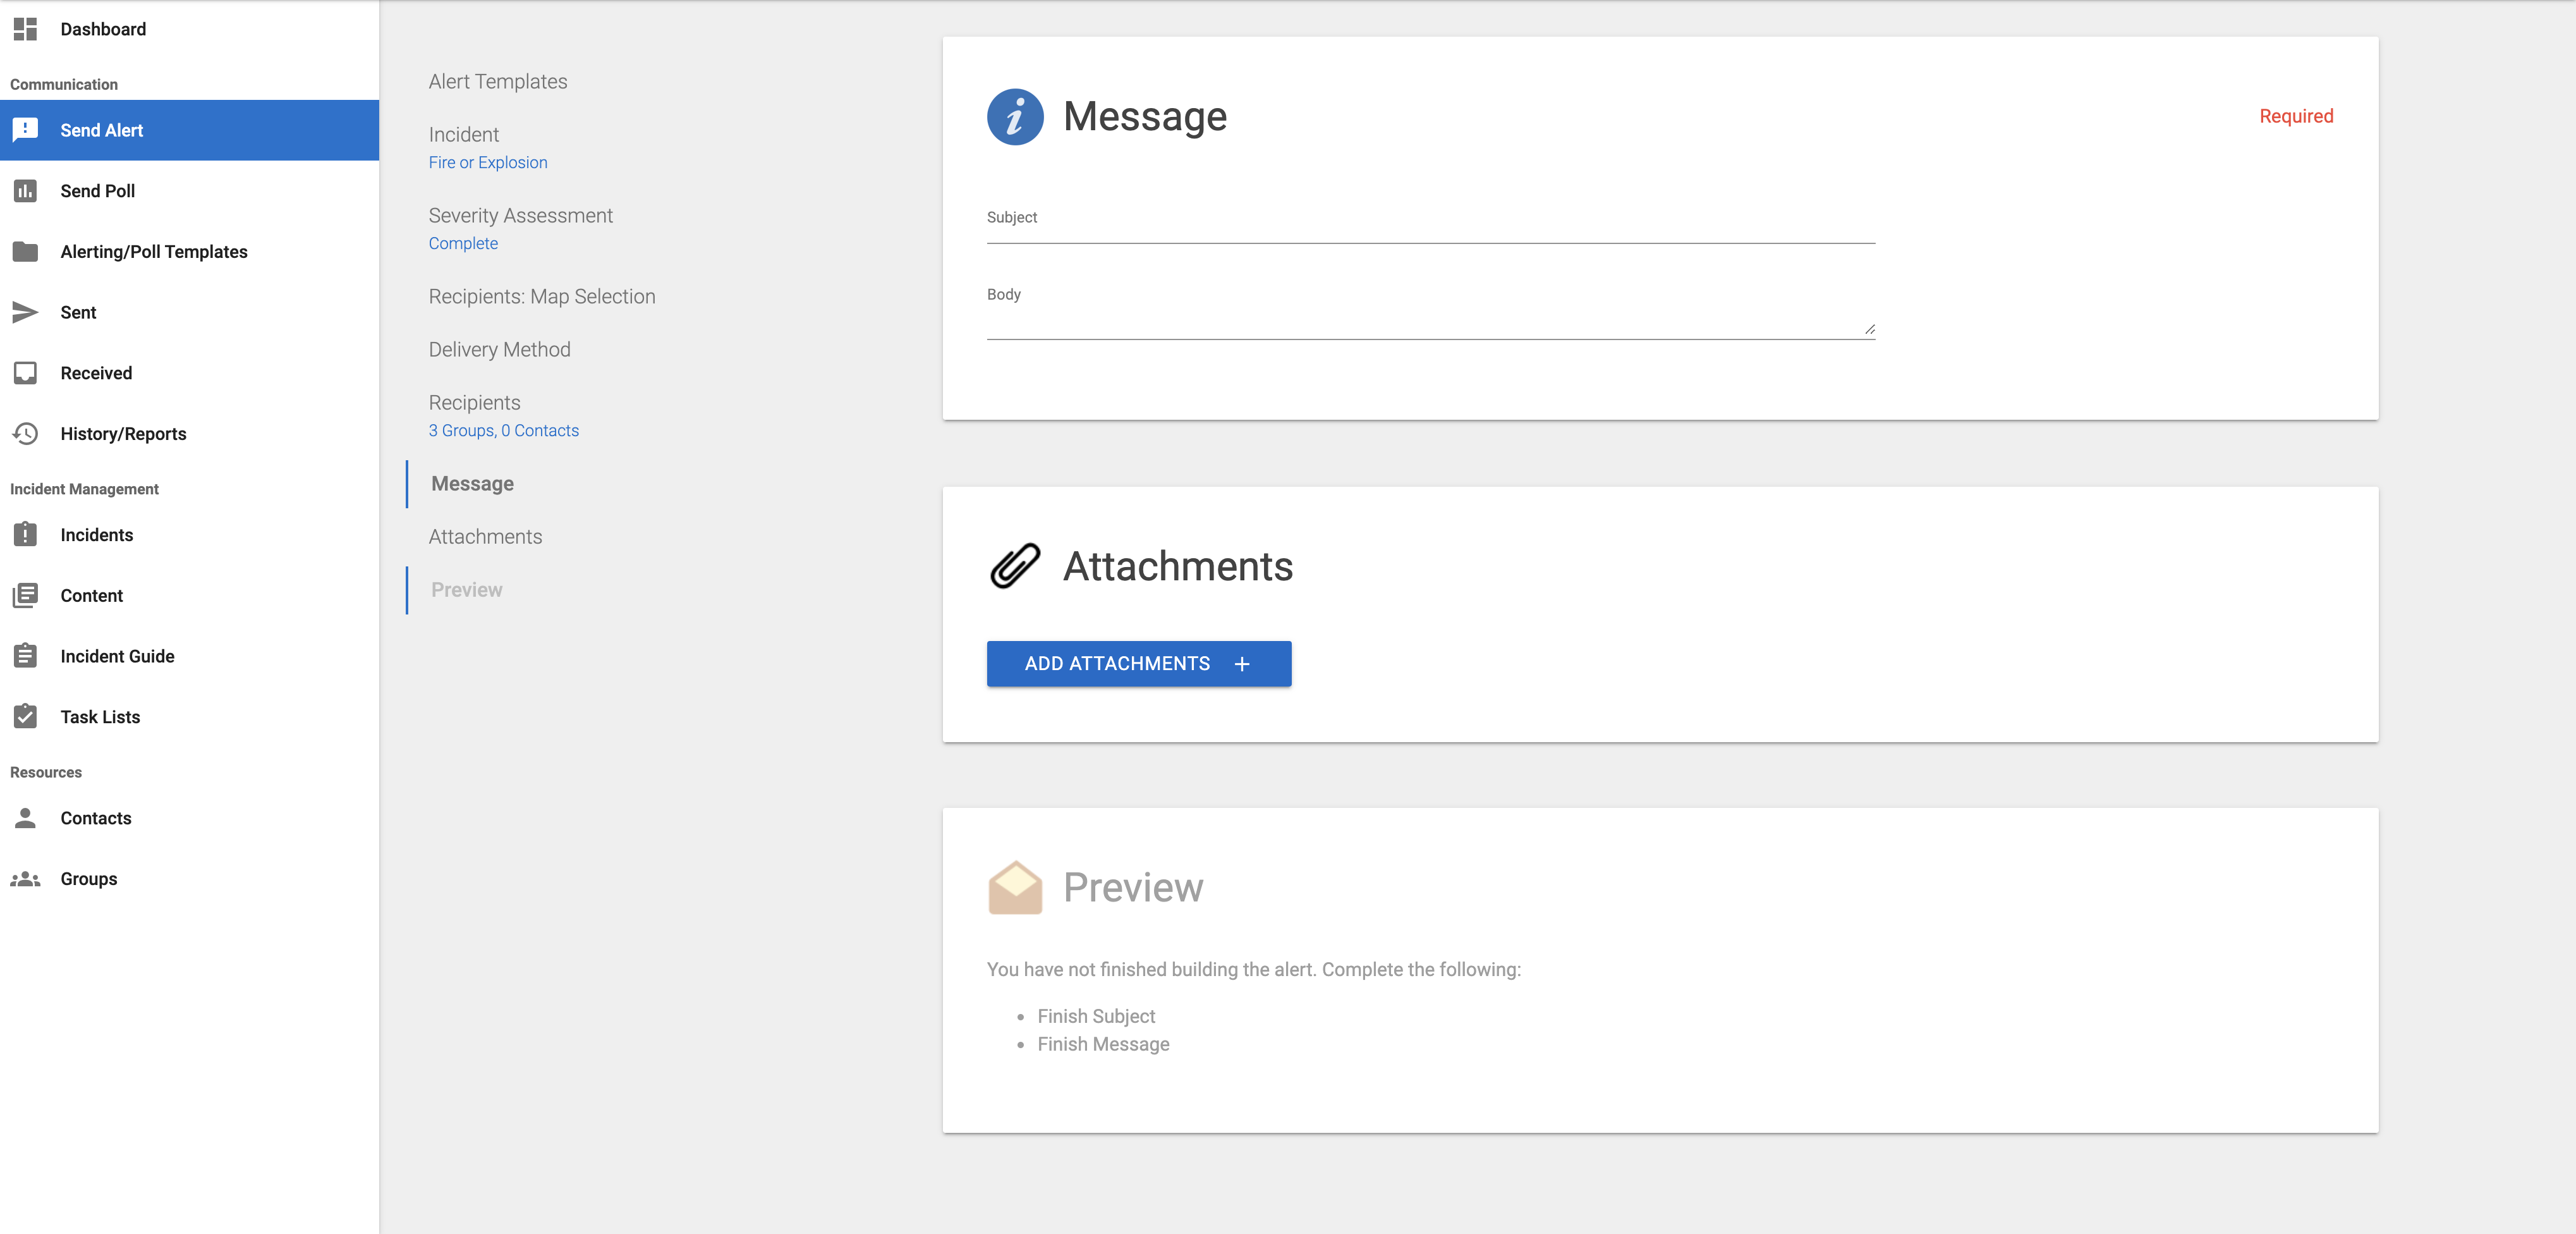
Task: Click the Groups people icon
Action: tap(25, 878)
